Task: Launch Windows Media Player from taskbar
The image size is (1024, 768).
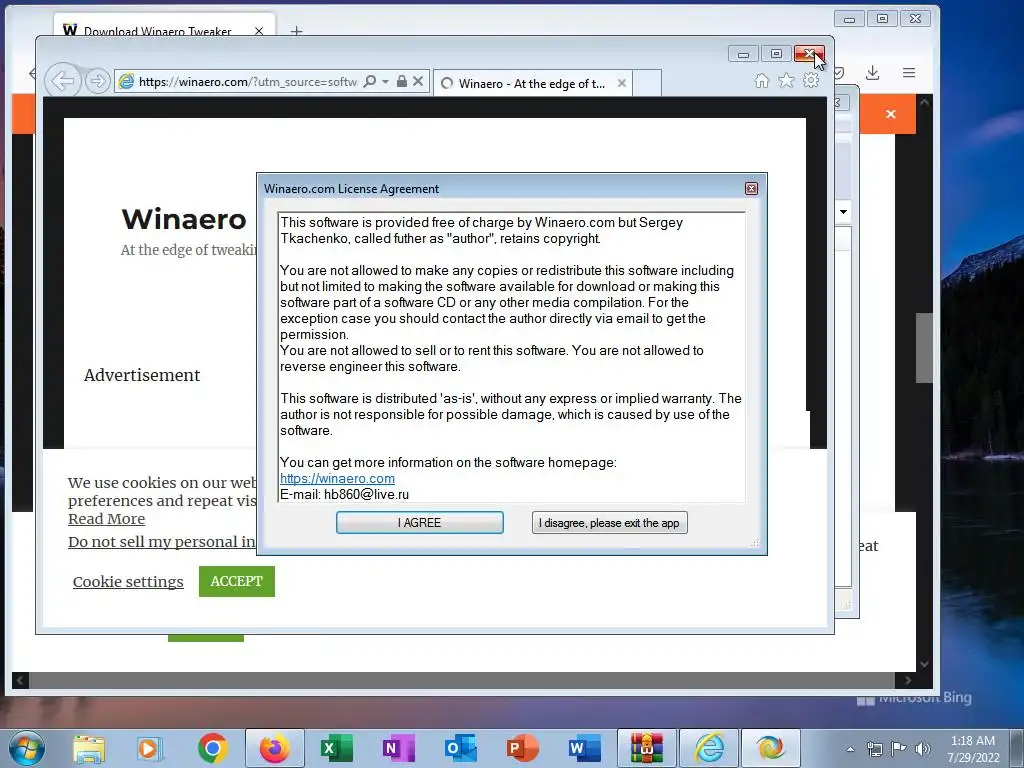Action: 149,748
